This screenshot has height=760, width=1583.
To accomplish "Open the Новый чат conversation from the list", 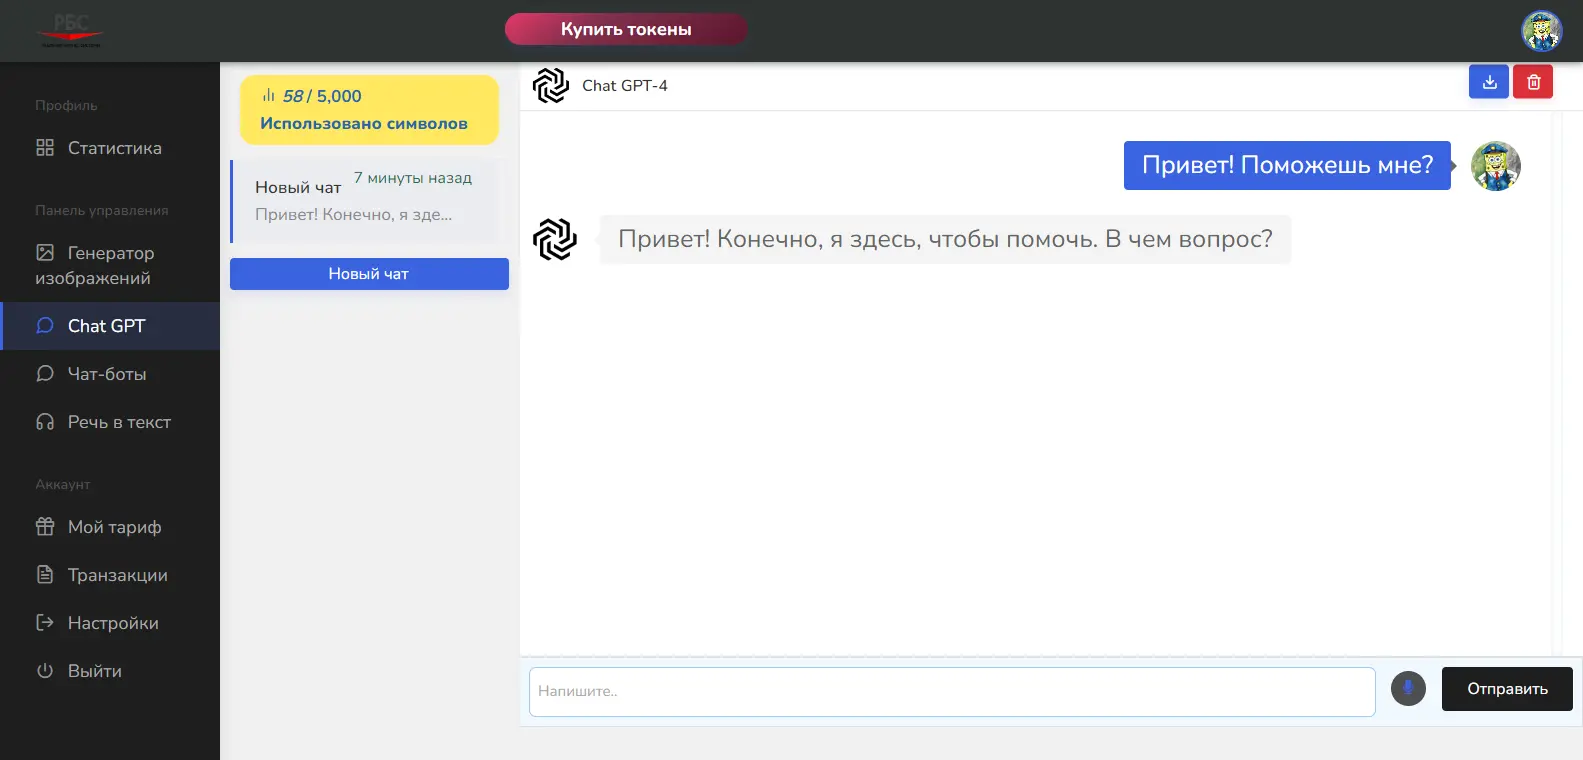I will pos(365,201).
